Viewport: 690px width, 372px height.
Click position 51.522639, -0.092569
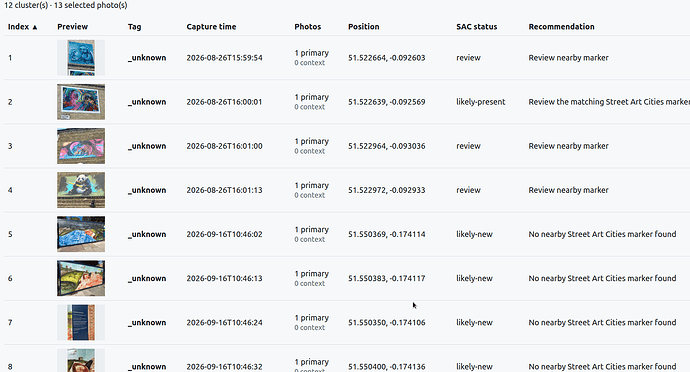pos(387,102)
